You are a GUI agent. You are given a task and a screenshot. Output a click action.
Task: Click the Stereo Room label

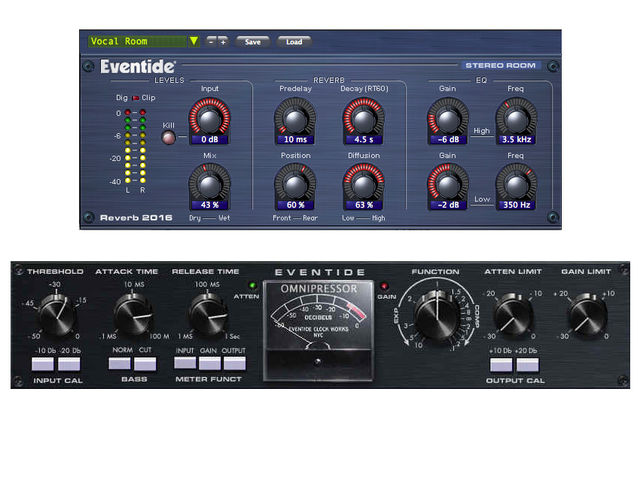pyautogui.click(x=500, y=65)
